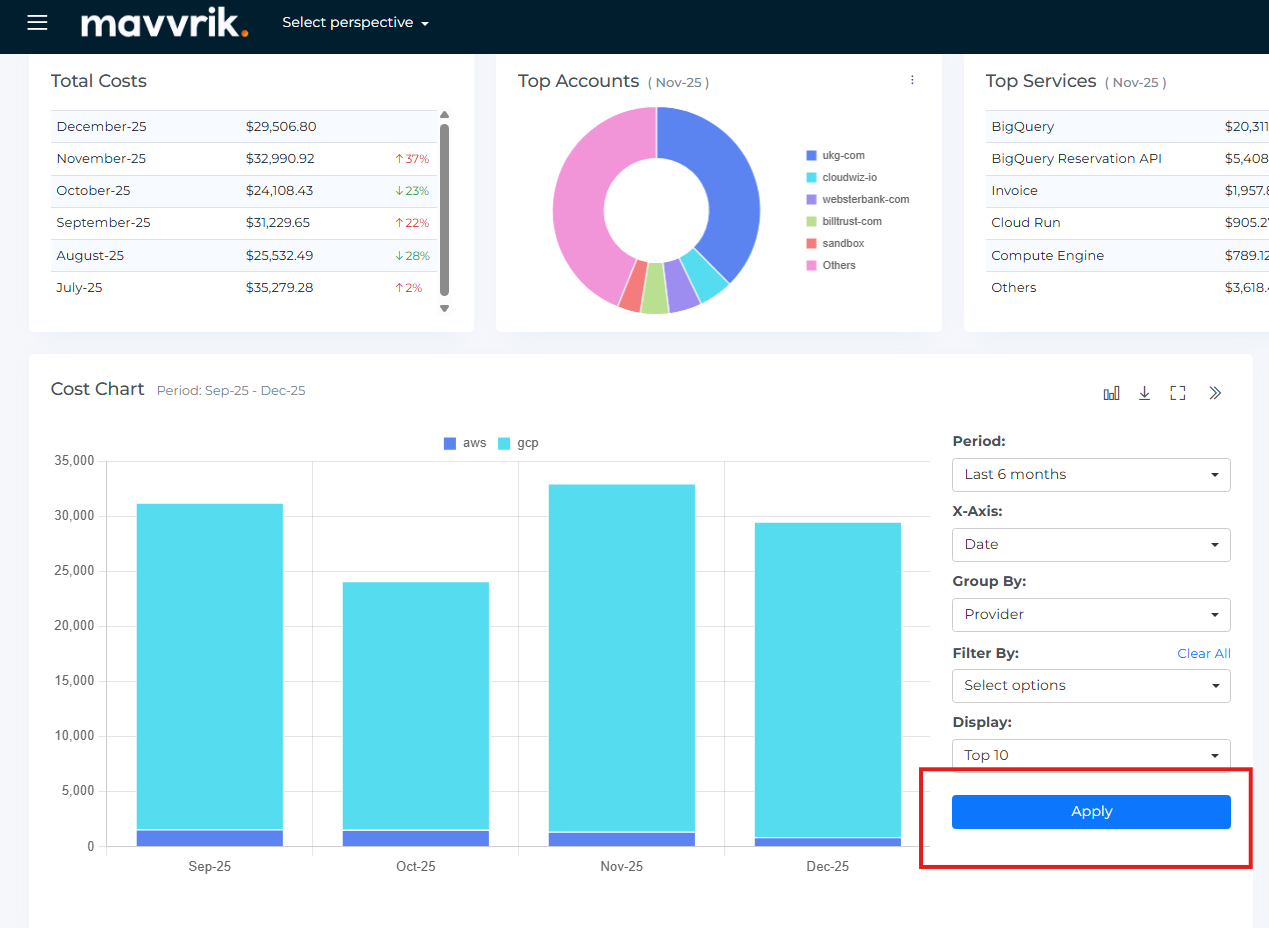Switch chart type using bar chart icon
The image size is (1269, 928).
(1111, 393)
